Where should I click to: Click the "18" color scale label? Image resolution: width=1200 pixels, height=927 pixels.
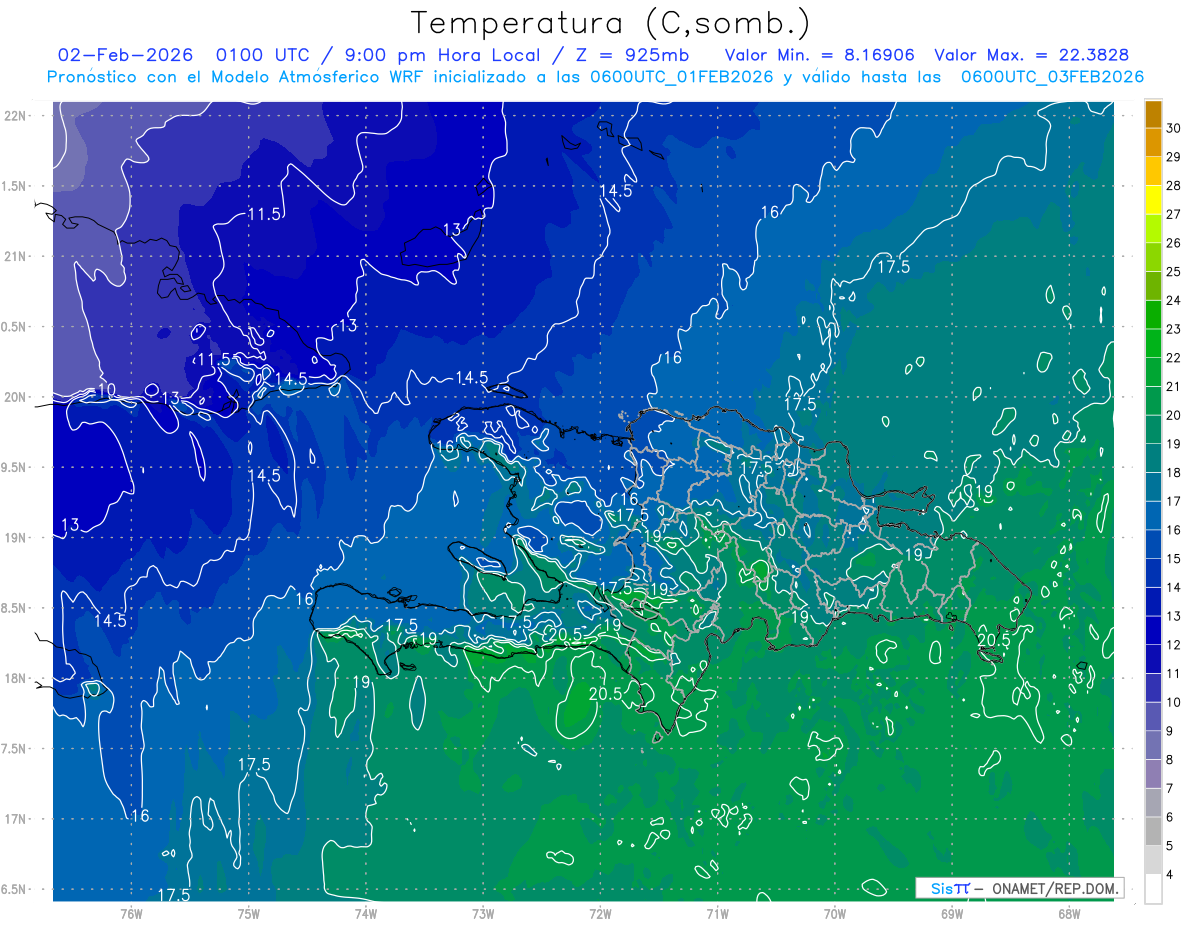[1174, 473]
